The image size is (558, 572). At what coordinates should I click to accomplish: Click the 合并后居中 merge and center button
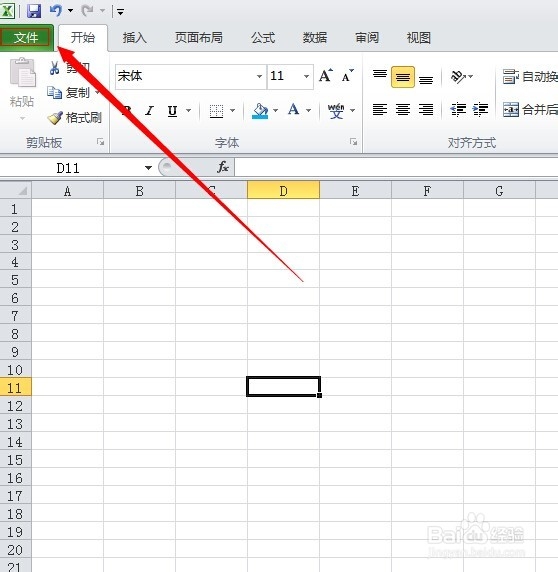pyautogui.click(x=530, y=109)
